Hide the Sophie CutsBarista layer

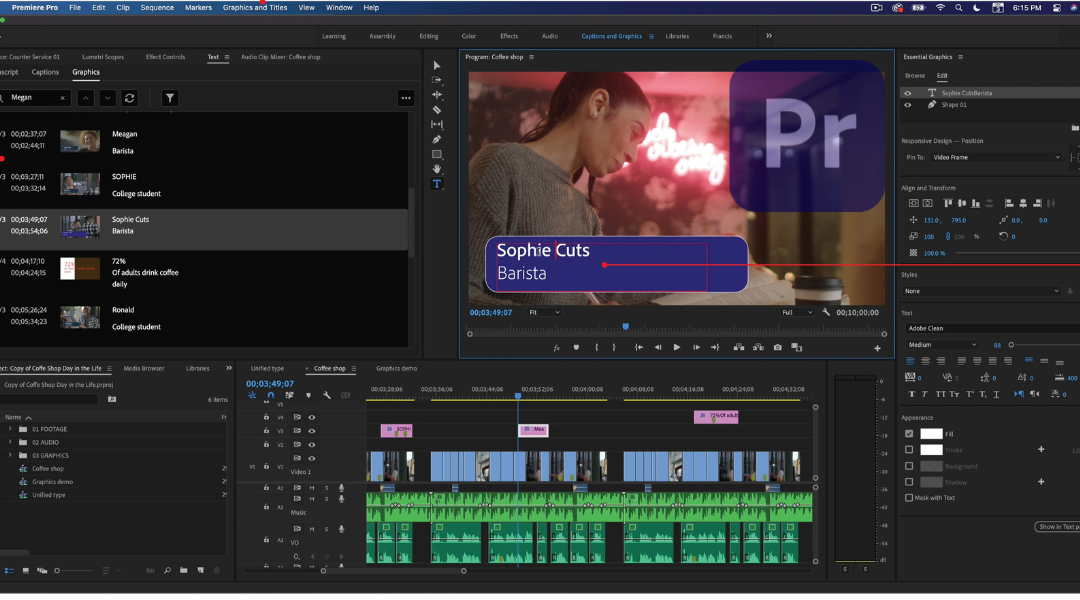point(908,93)
